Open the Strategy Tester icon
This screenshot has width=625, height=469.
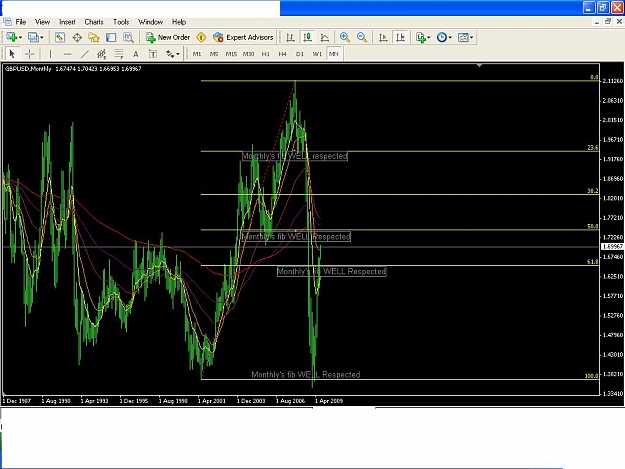pos(128,37)
